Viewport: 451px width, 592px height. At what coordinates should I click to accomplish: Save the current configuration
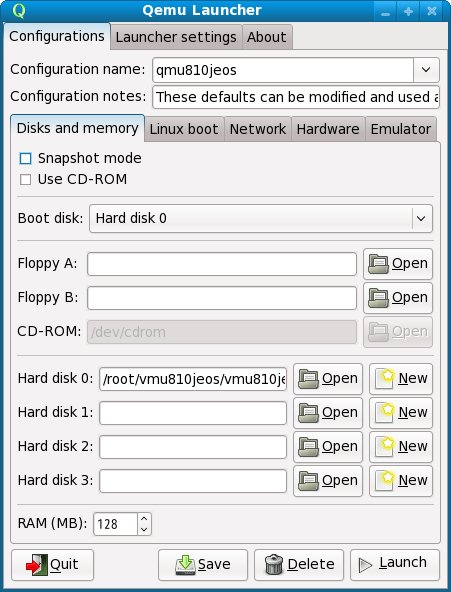203,565
